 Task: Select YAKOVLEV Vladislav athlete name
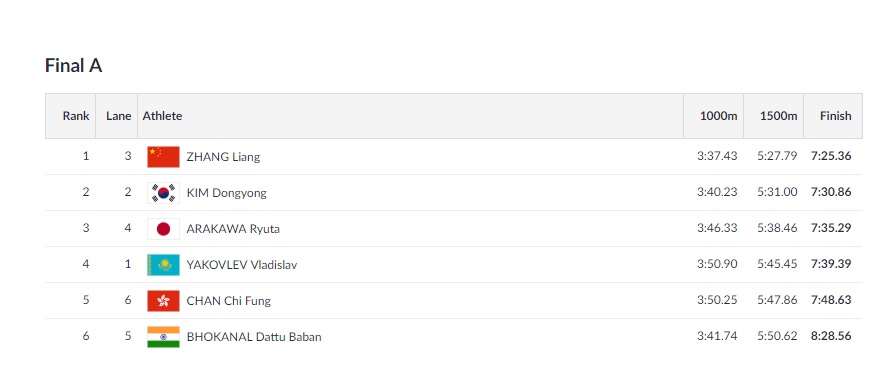pyautogui.click(x=242, y=265)
